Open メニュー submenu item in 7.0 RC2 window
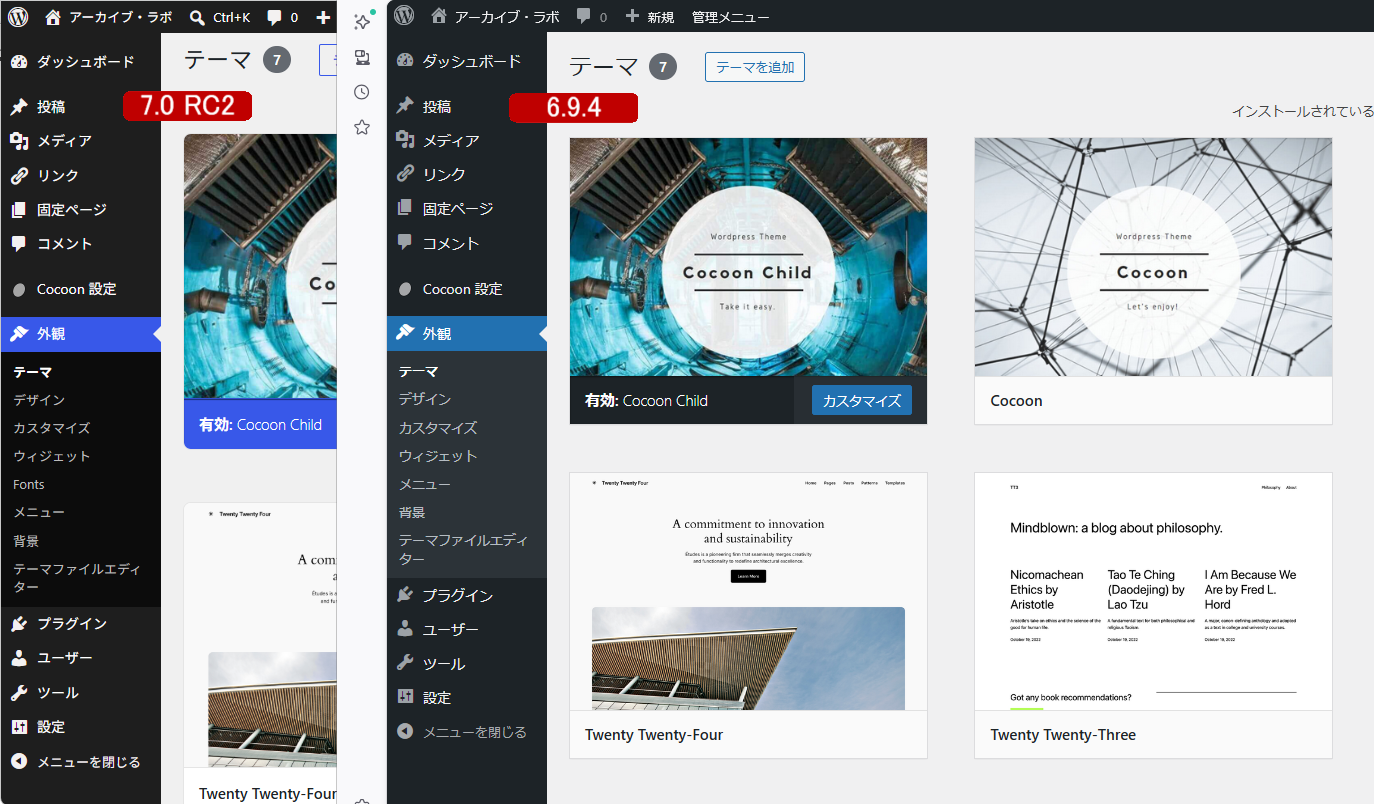Viewport: 1374px width, 804px height. pyautogui.click(x=39, y=512)
